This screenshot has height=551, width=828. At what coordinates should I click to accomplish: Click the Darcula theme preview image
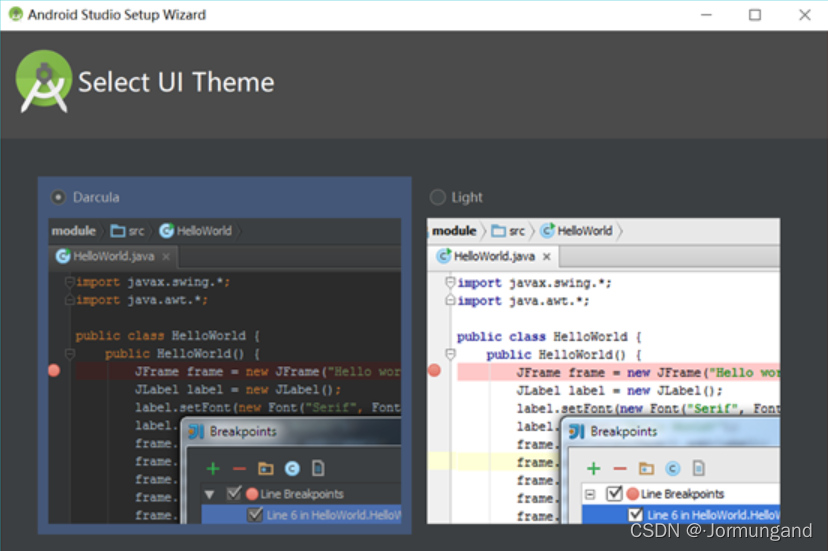coord(224,371)
